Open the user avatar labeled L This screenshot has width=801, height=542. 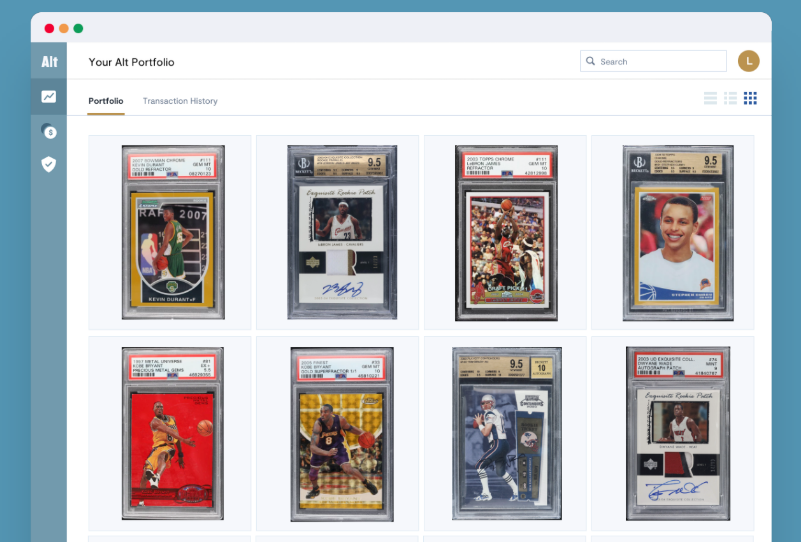(748, 61)
